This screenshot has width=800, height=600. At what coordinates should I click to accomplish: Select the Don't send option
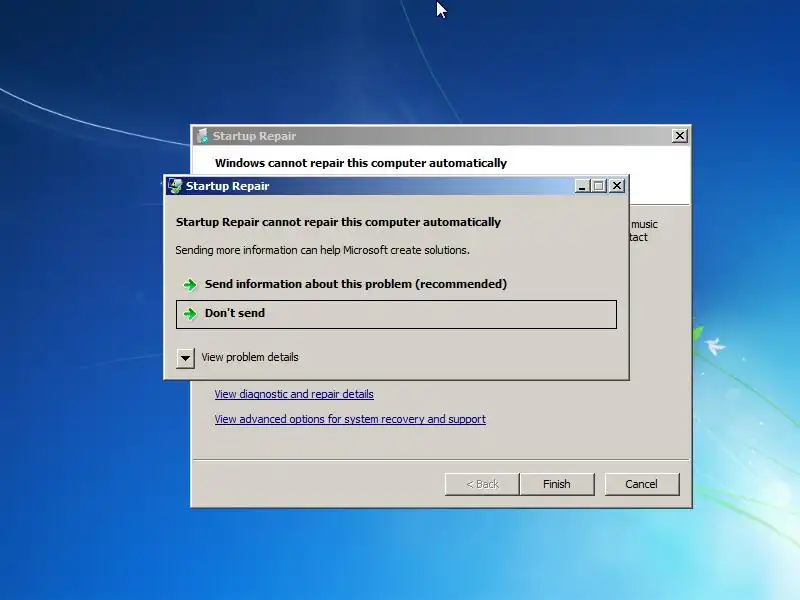(x=396, y=314)
